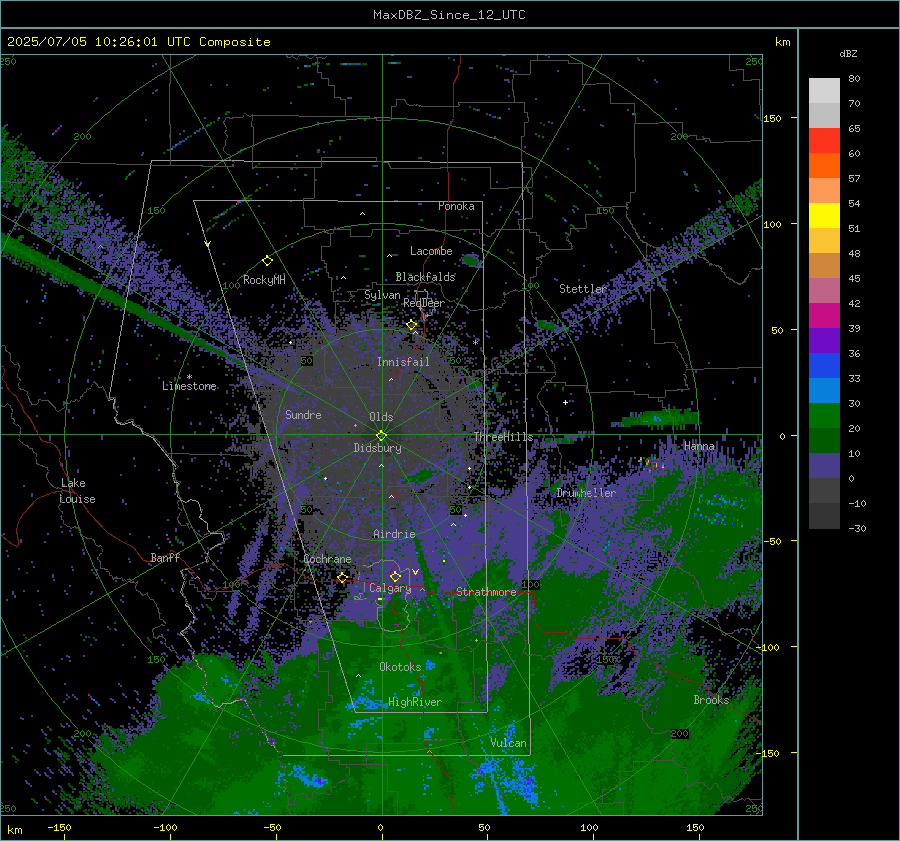Click the Ponoka label
Screen dimensions: 900x841
point(456,206)
